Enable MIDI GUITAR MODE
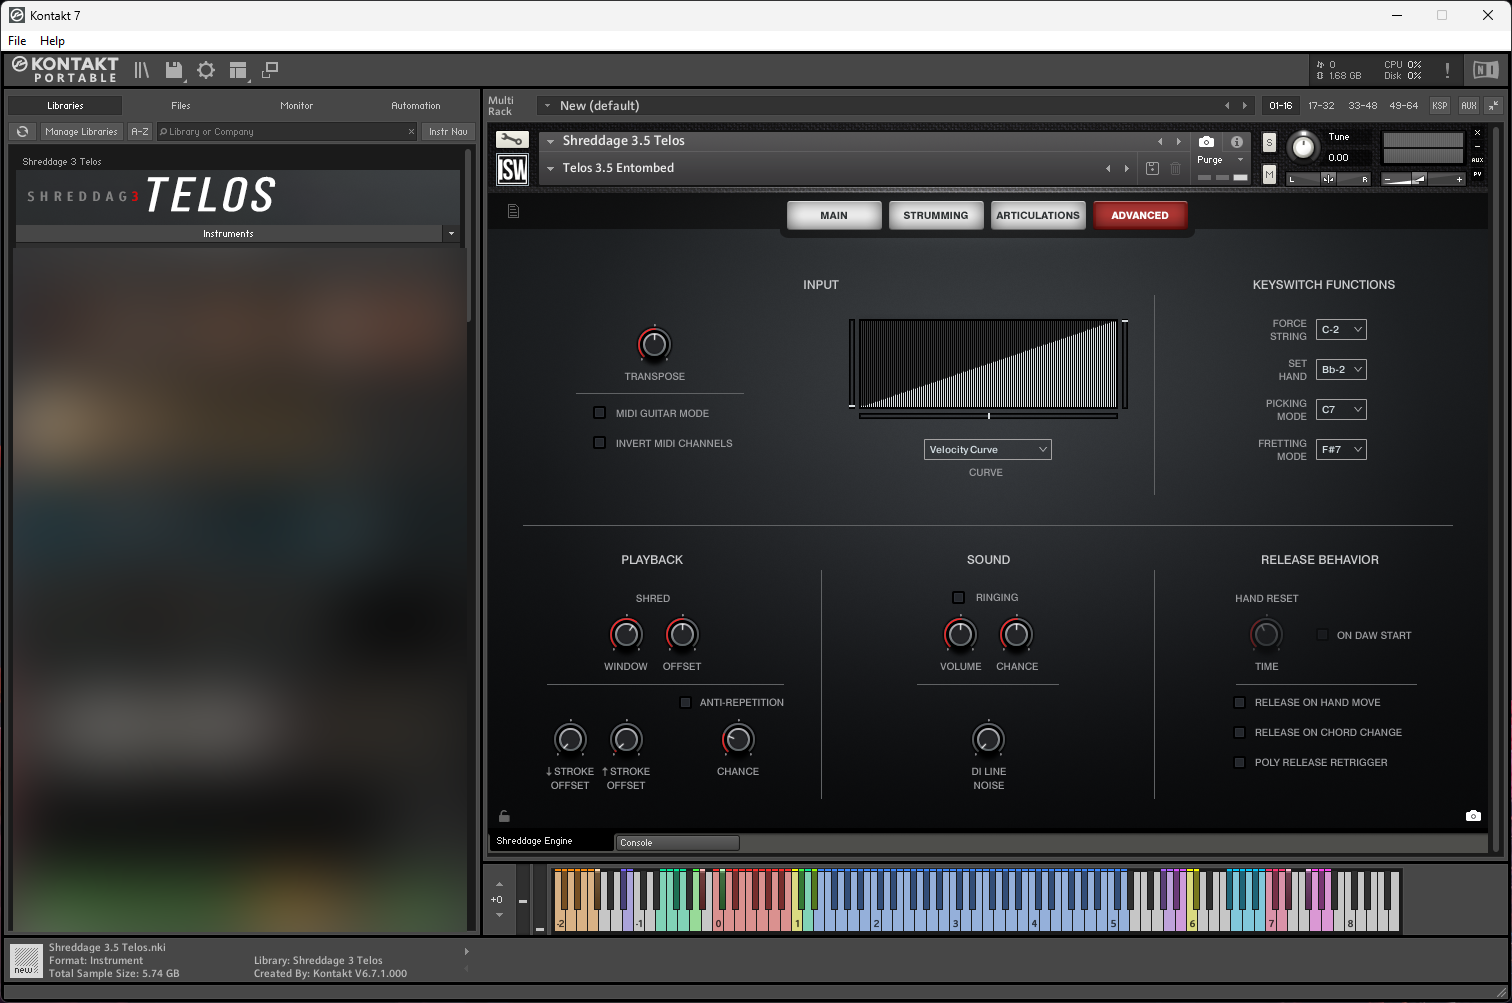 [x=599, y=412]
